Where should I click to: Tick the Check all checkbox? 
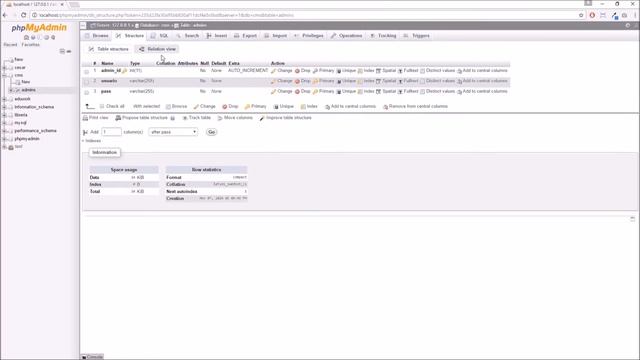(x=102, y=107)
